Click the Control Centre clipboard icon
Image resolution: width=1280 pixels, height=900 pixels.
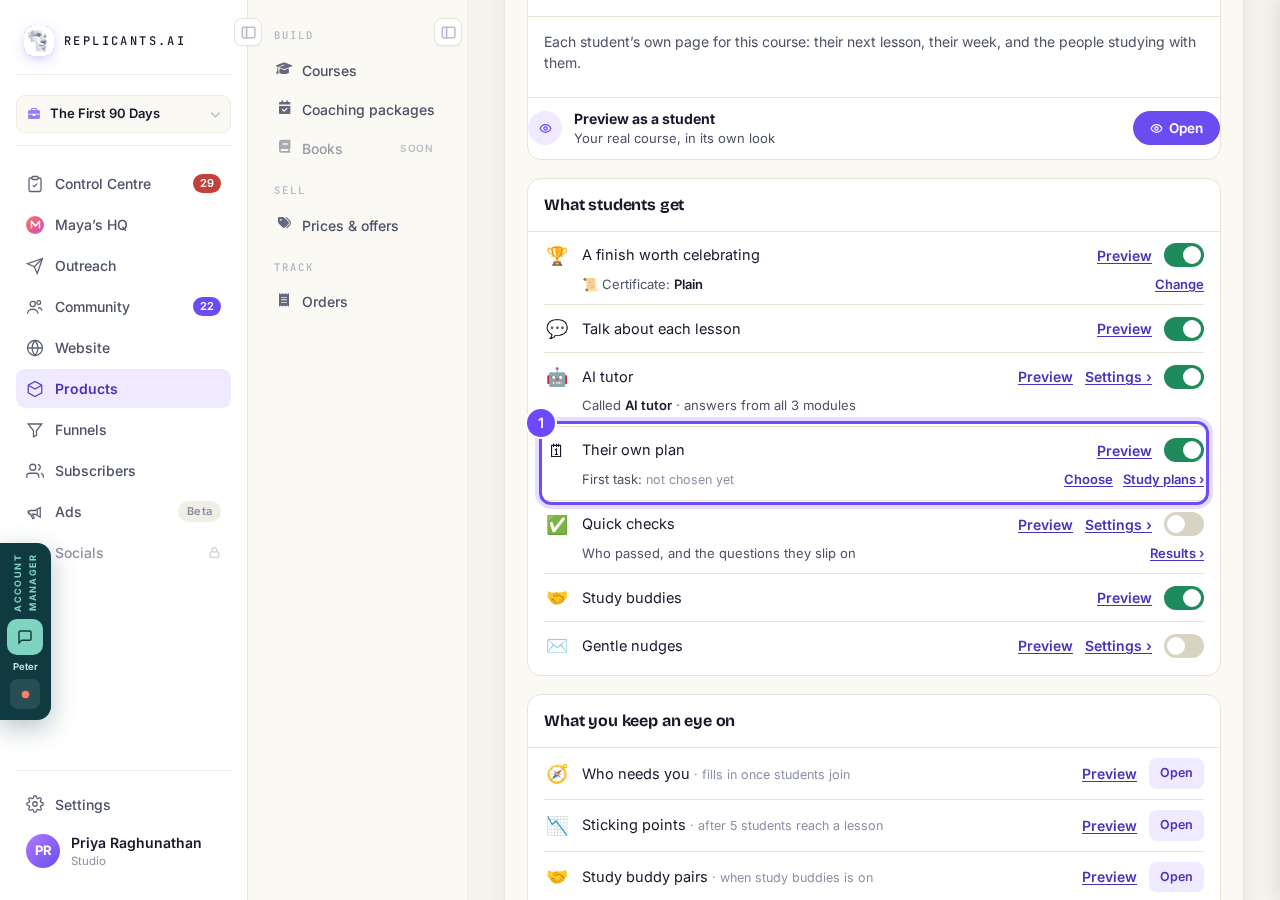click(35, 184)
